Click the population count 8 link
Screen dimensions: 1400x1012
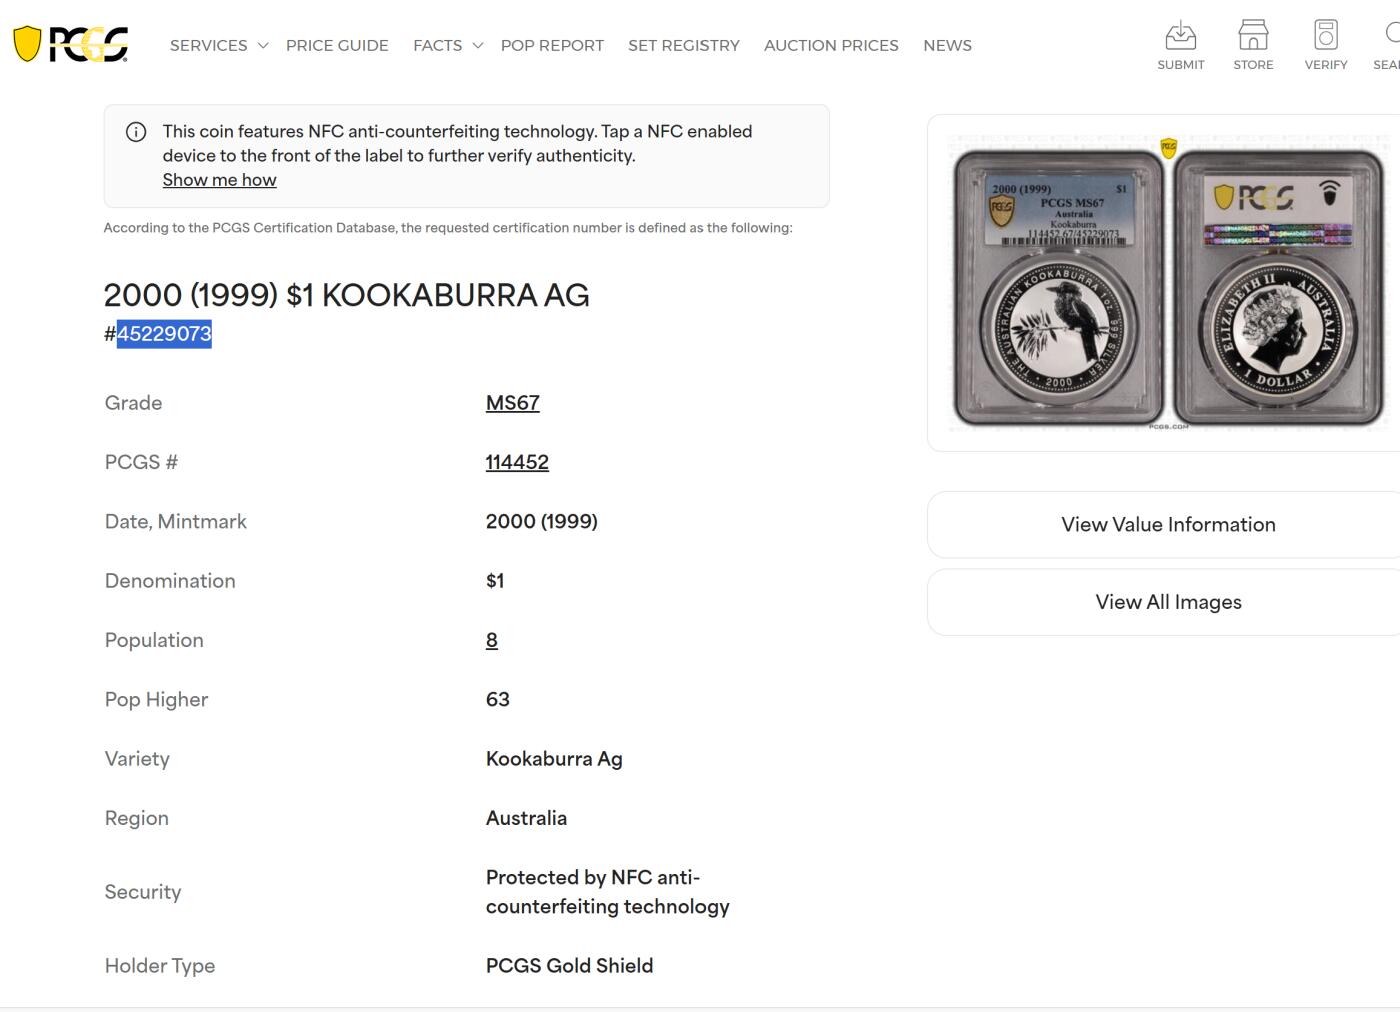point(492,640)
